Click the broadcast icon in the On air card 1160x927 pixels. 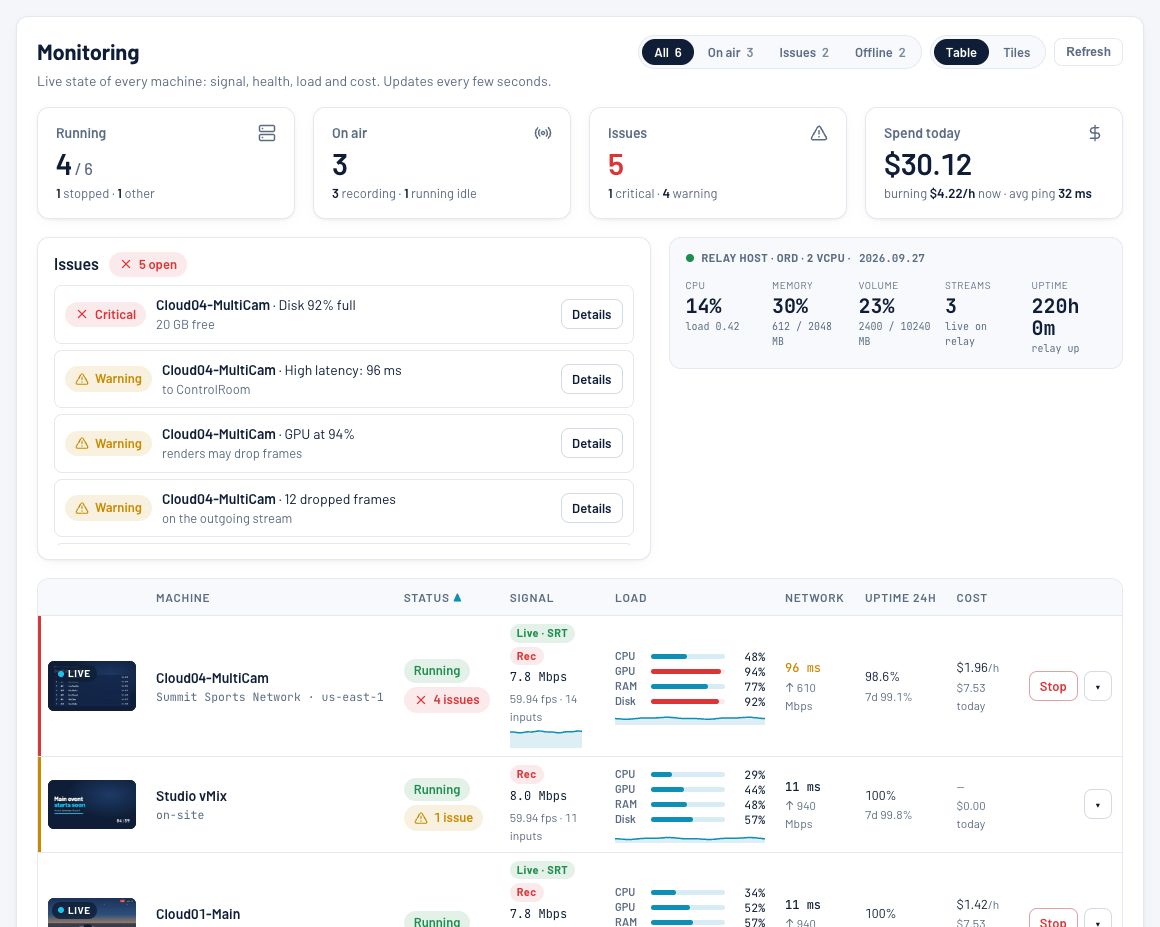click(543, 133)
